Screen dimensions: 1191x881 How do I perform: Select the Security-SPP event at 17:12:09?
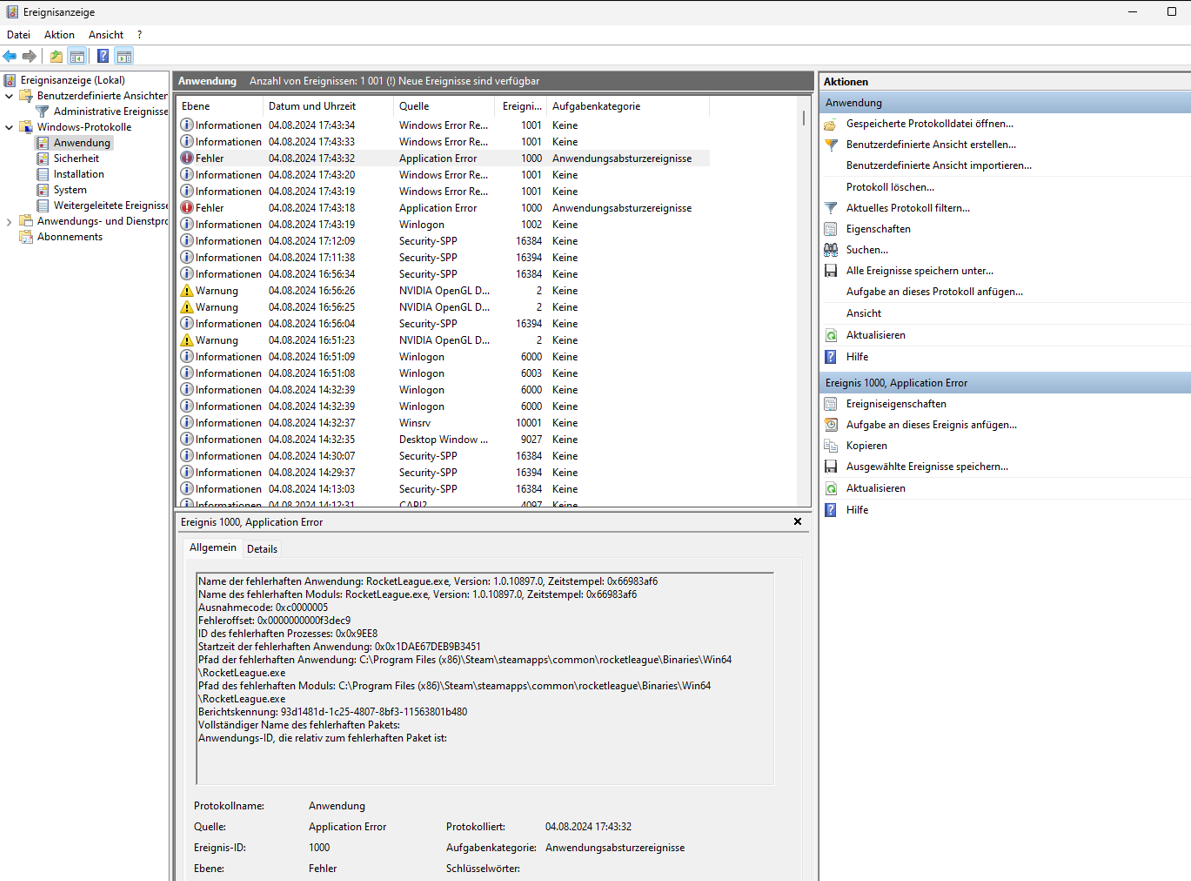pyautogui.click(x=444, y=241)
